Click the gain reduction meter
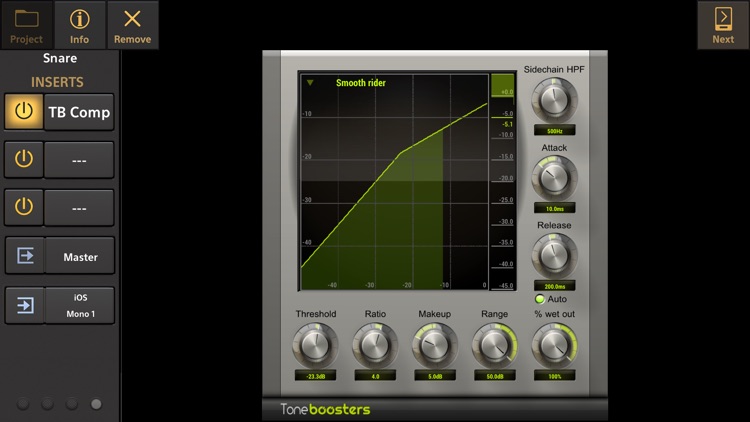The height and width of the screenshot is (422, 750). tap(503, 182)
